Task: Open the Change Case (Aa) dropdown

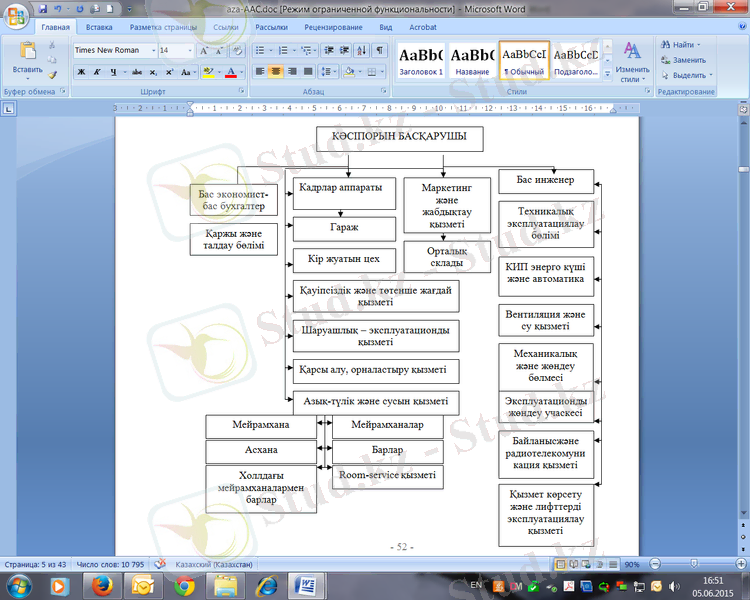Action: coord(189,72)
